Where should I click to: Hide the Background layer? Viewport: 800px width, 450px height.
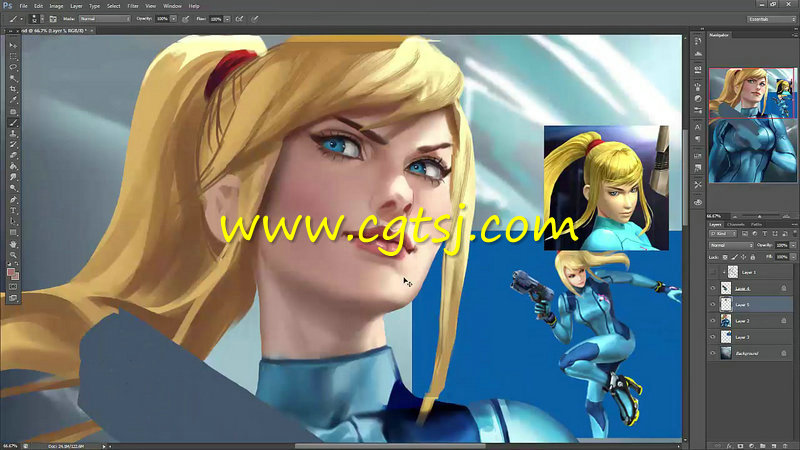tap(713, 353)
